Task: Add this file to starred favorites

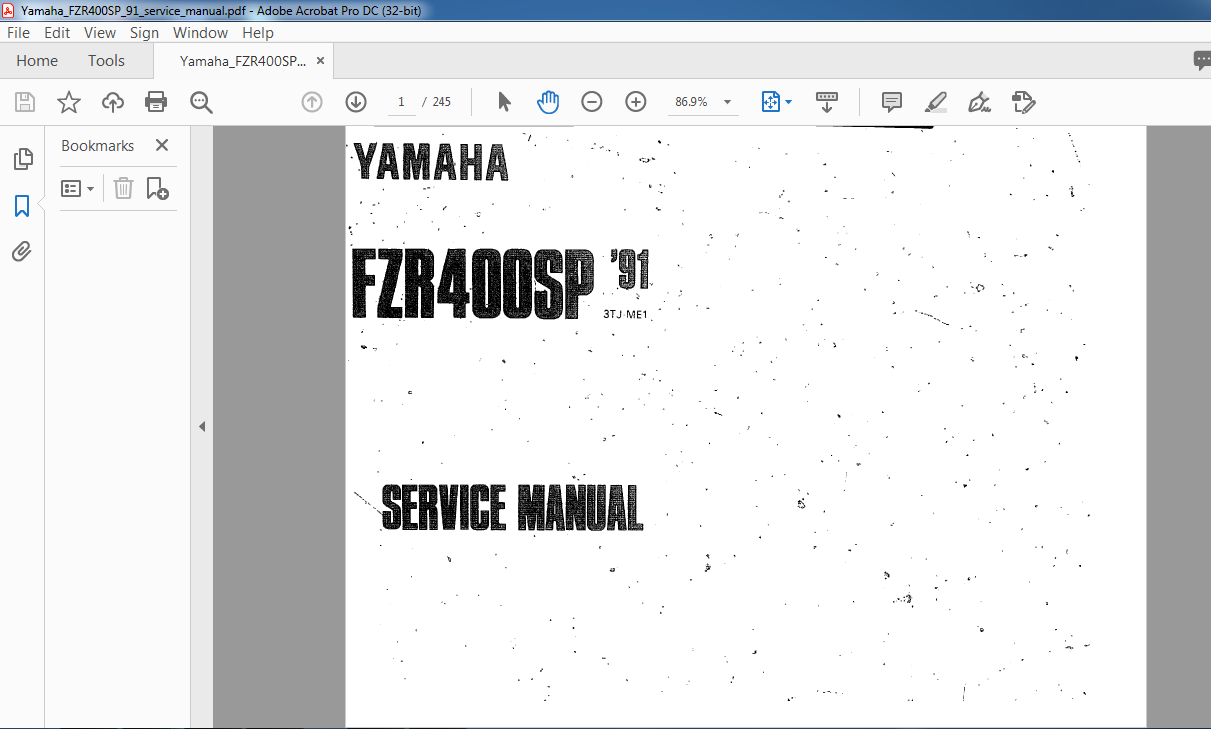Action: (69, 102)
